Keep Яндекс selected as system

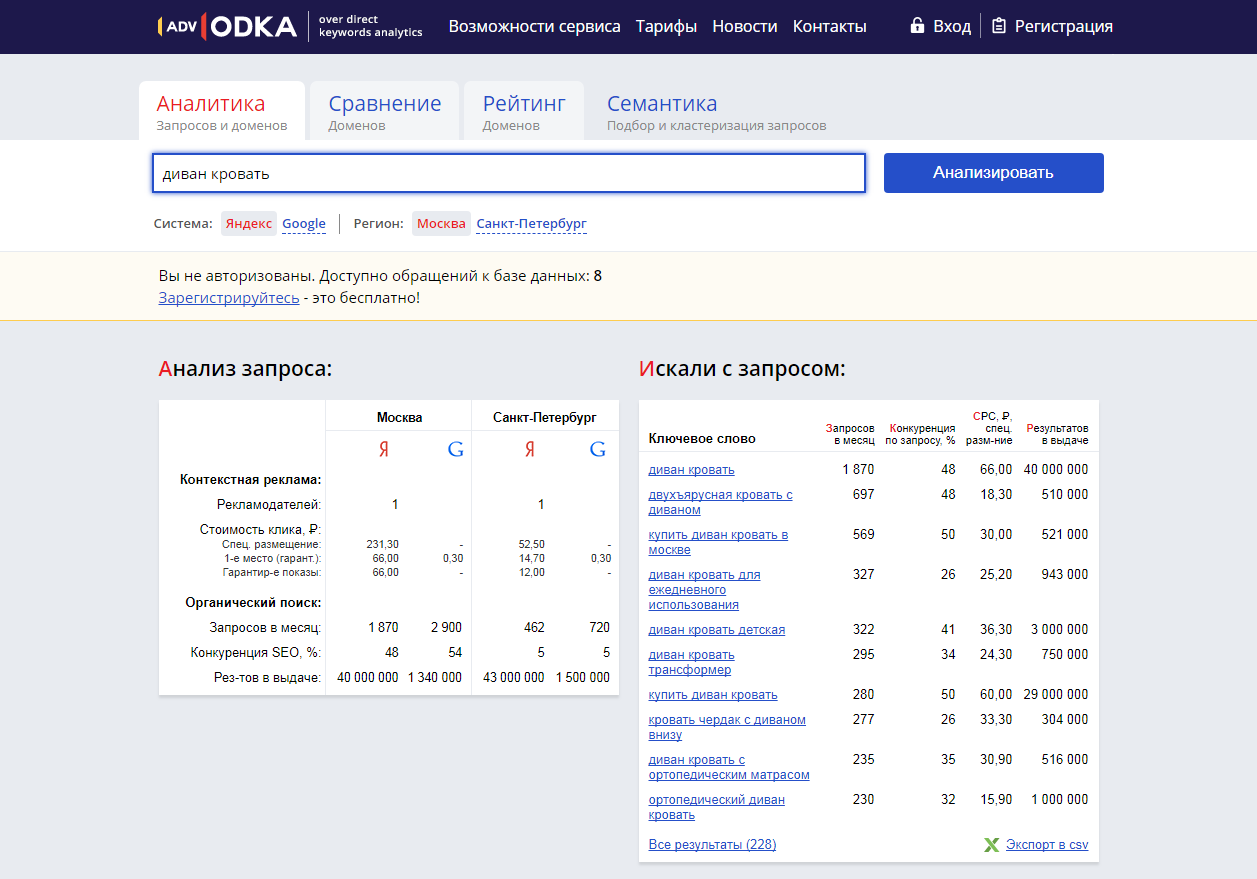248,223
